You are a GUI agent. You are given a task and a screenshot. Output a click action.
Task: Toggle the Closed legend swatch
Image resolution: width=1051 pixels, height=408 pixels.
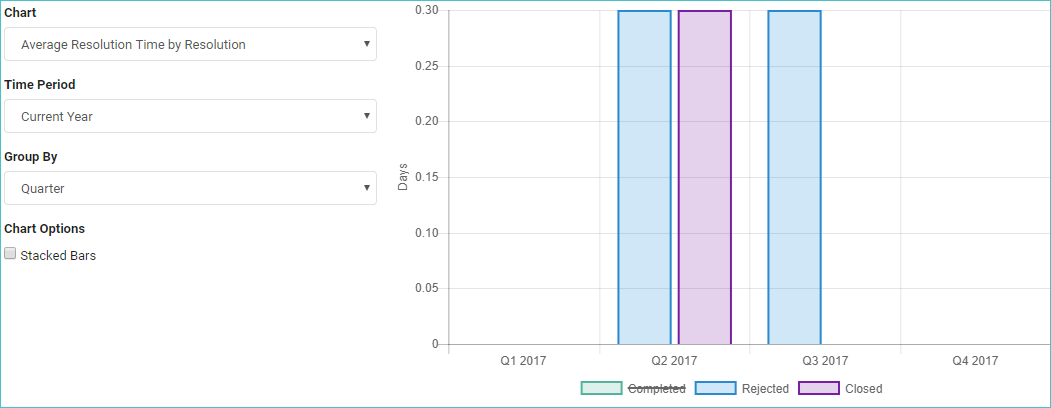pyautogui.click(x=819, y=389)
